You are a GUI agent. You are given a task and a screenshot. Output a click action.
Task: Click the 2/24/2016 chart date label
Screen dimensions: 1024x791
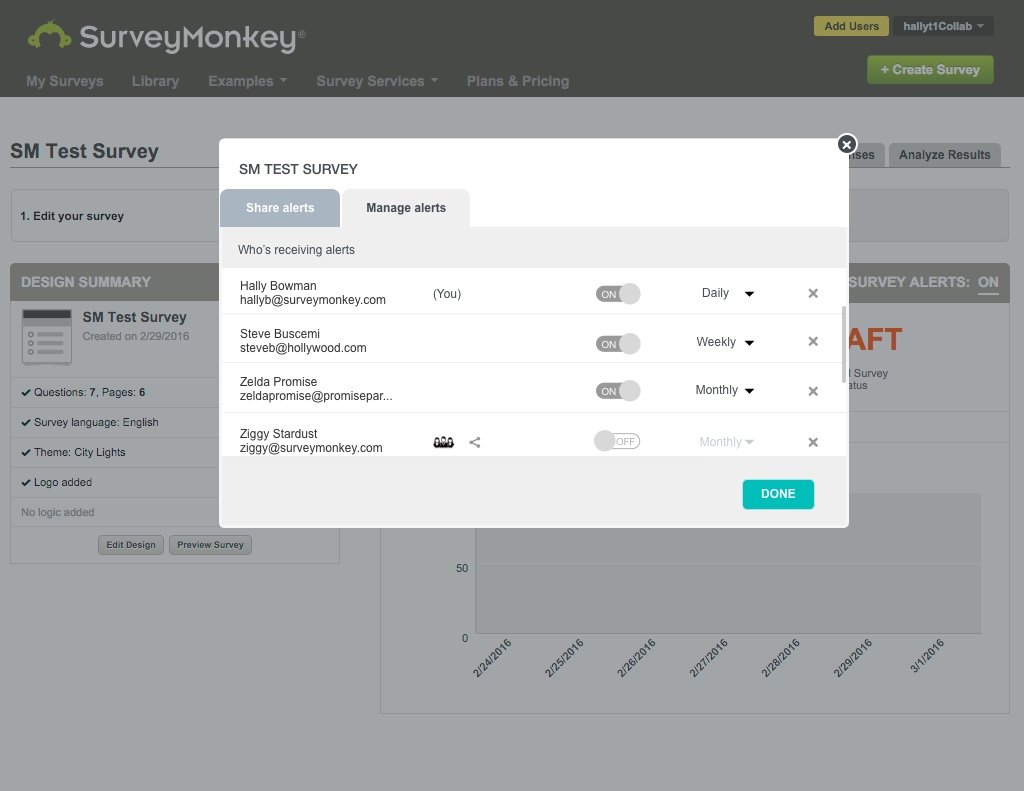pyautogui.click(x=492, y=658)
